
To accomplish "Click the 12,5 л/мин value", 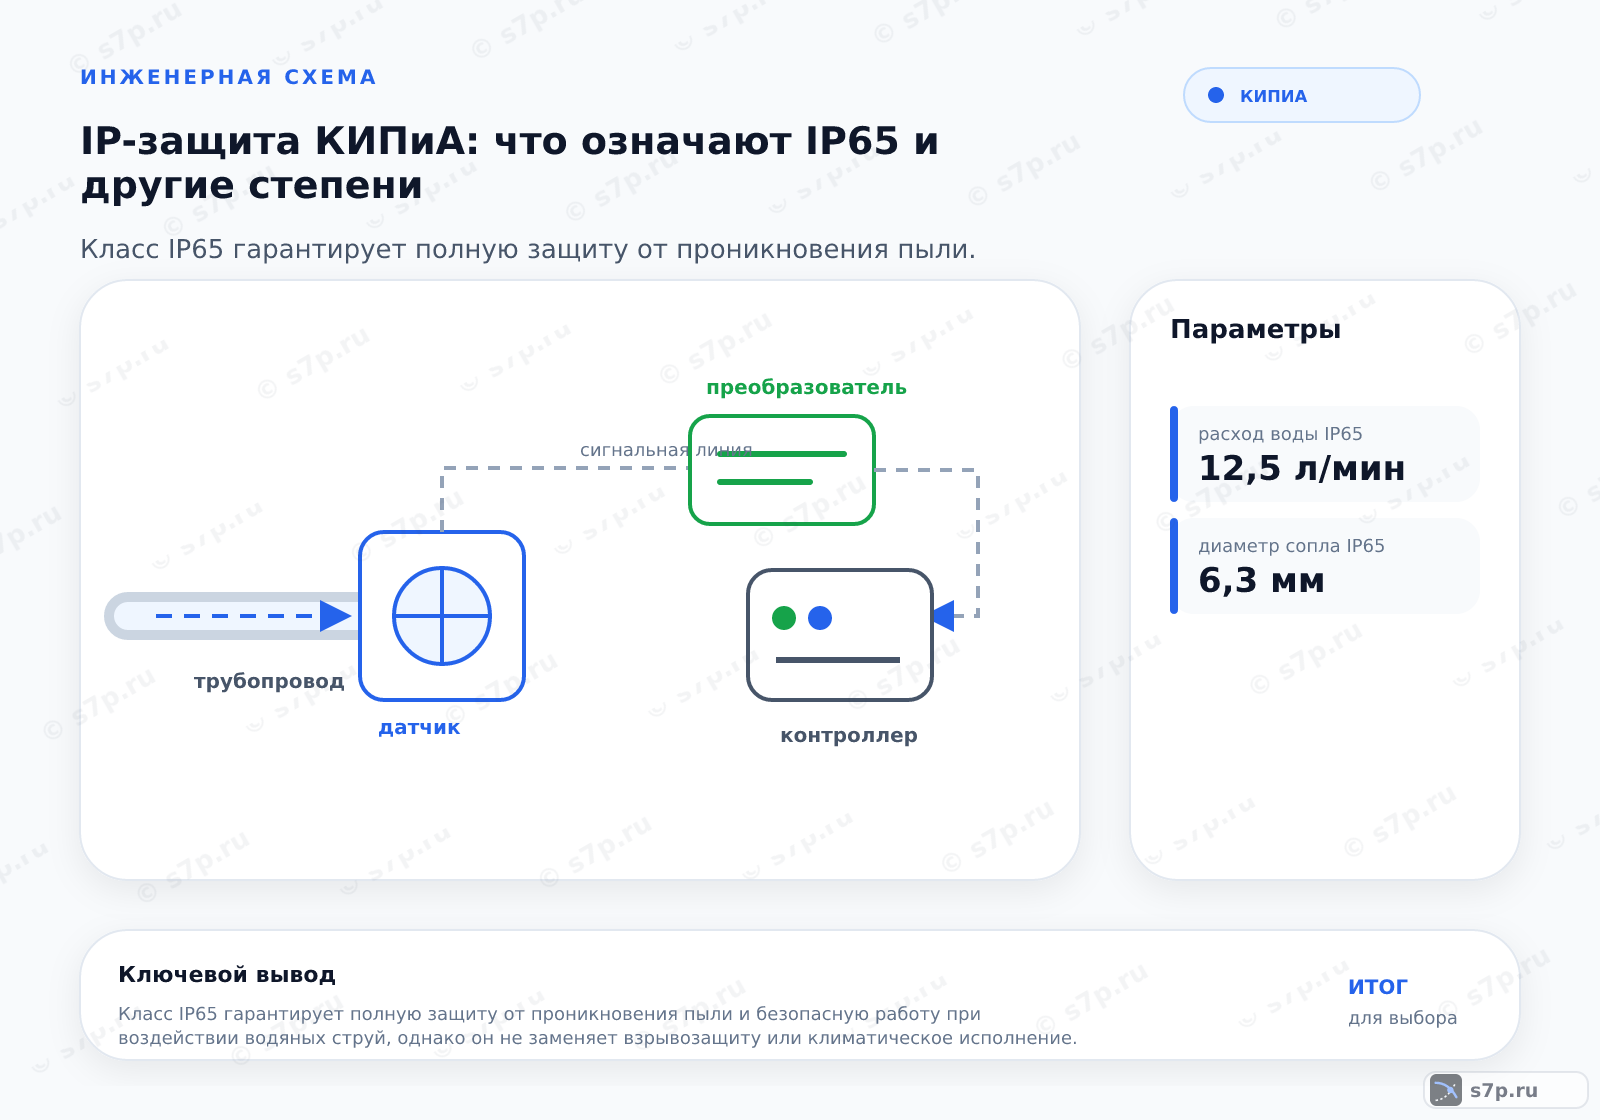I will pyautogui.click(x=1302, y=469).
